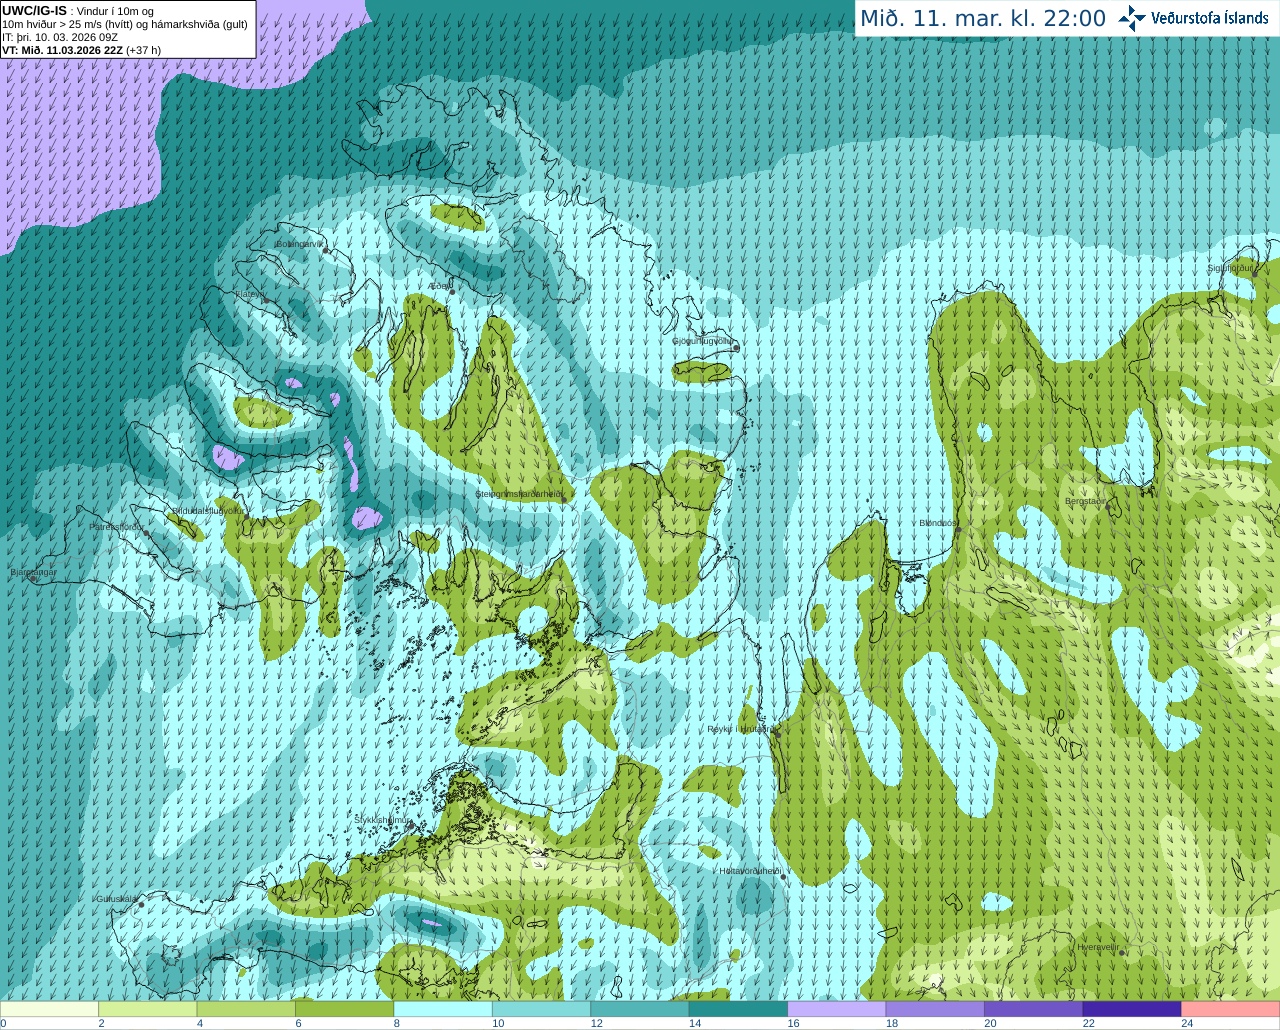The image size is (1280, 1030).
Task: Select the Holtavörðuheiði station label
Action: click(x=750, y=871)
